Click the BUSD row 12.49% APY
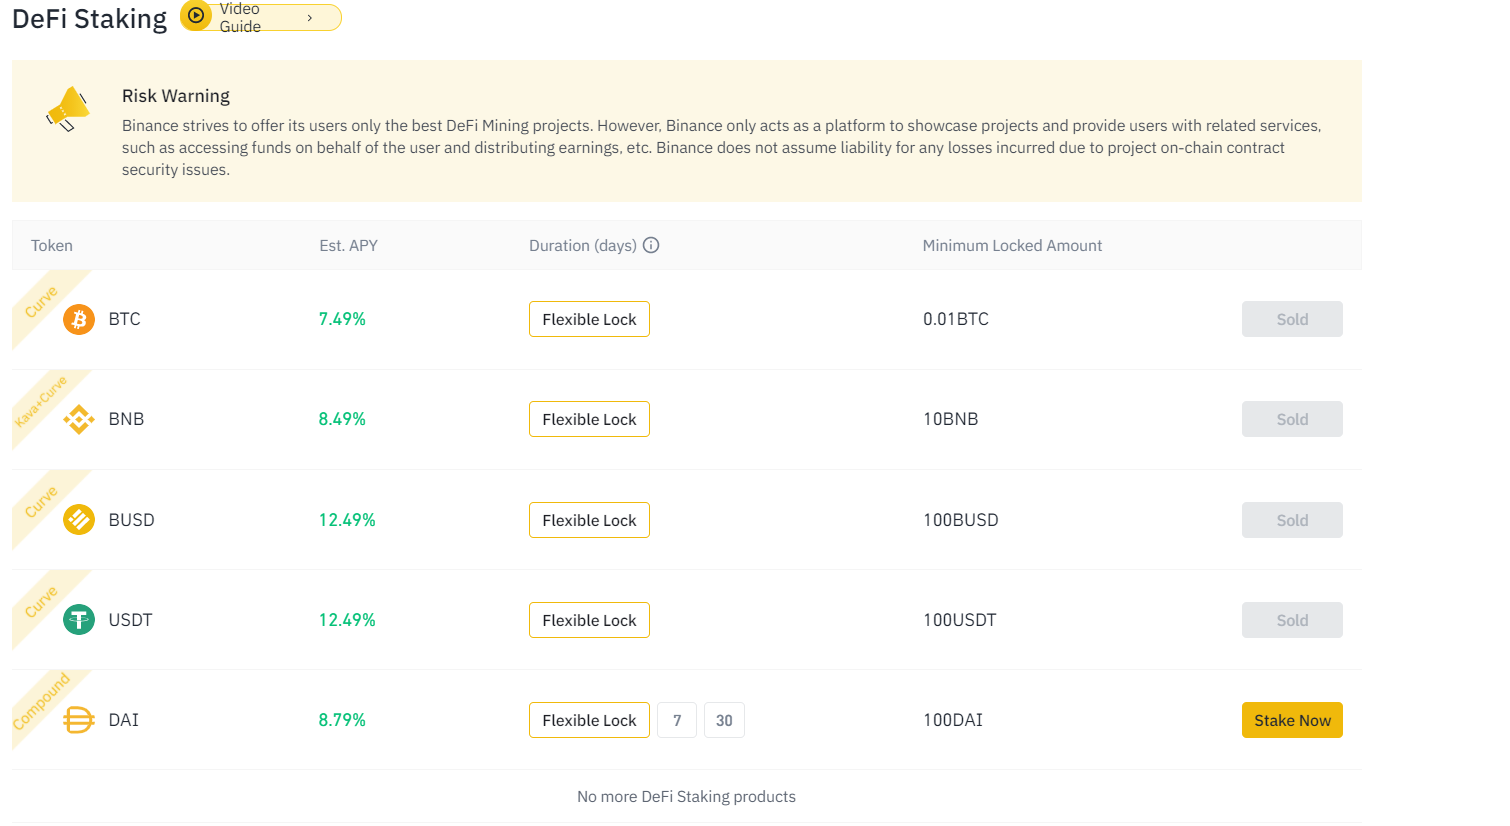Screen dimensions: 1510x826 (x=347, y=520)
